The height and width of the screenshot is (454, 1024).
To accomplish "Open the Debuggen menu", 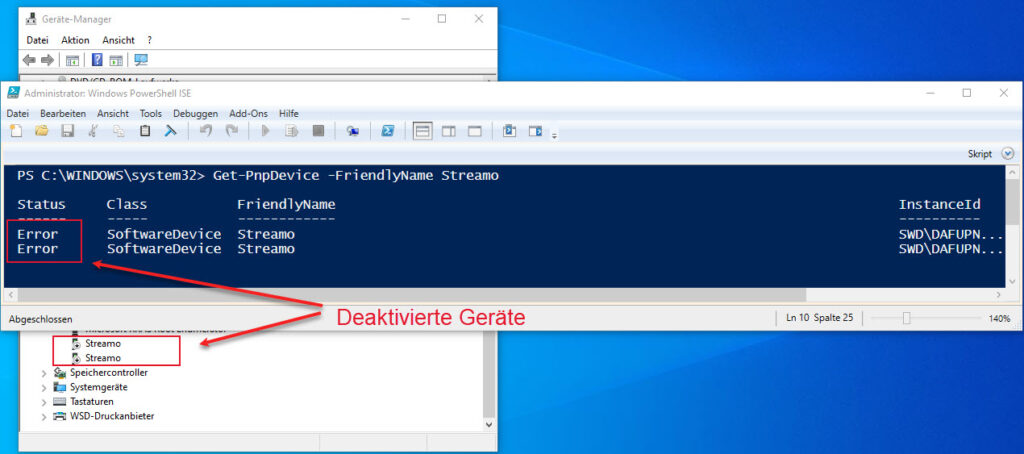I will [x=196, y=114].
